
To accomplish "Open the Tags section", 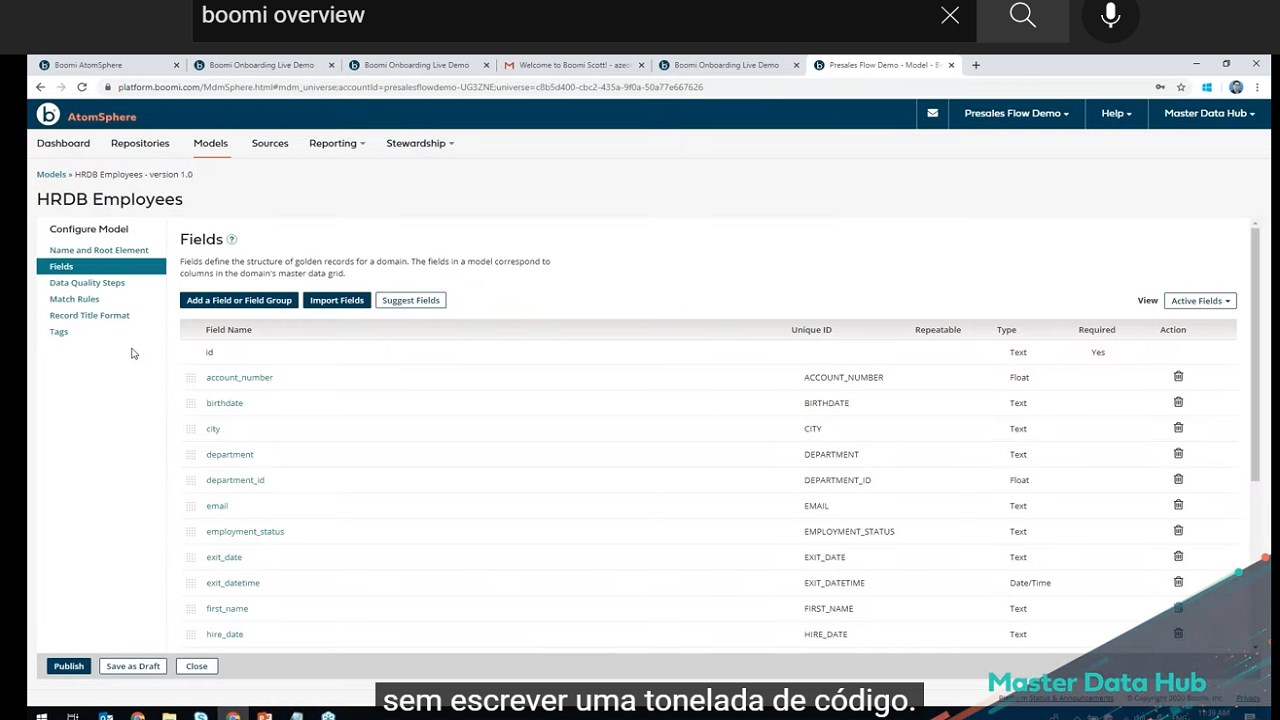I will click(x=59, y=332).
